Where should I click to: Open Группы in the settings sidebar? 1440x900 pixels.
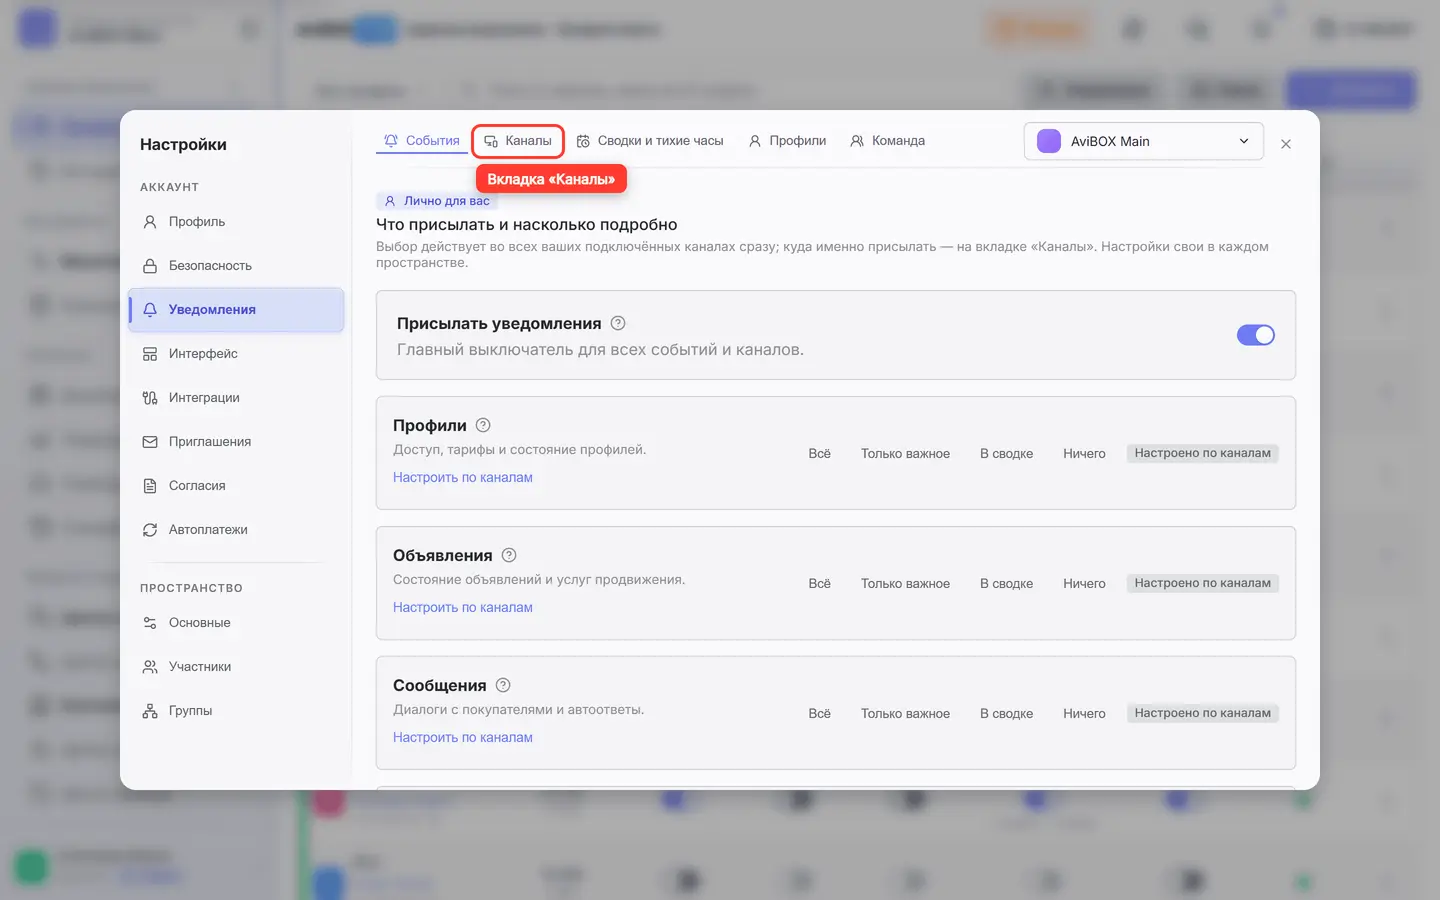pos(236,711)
